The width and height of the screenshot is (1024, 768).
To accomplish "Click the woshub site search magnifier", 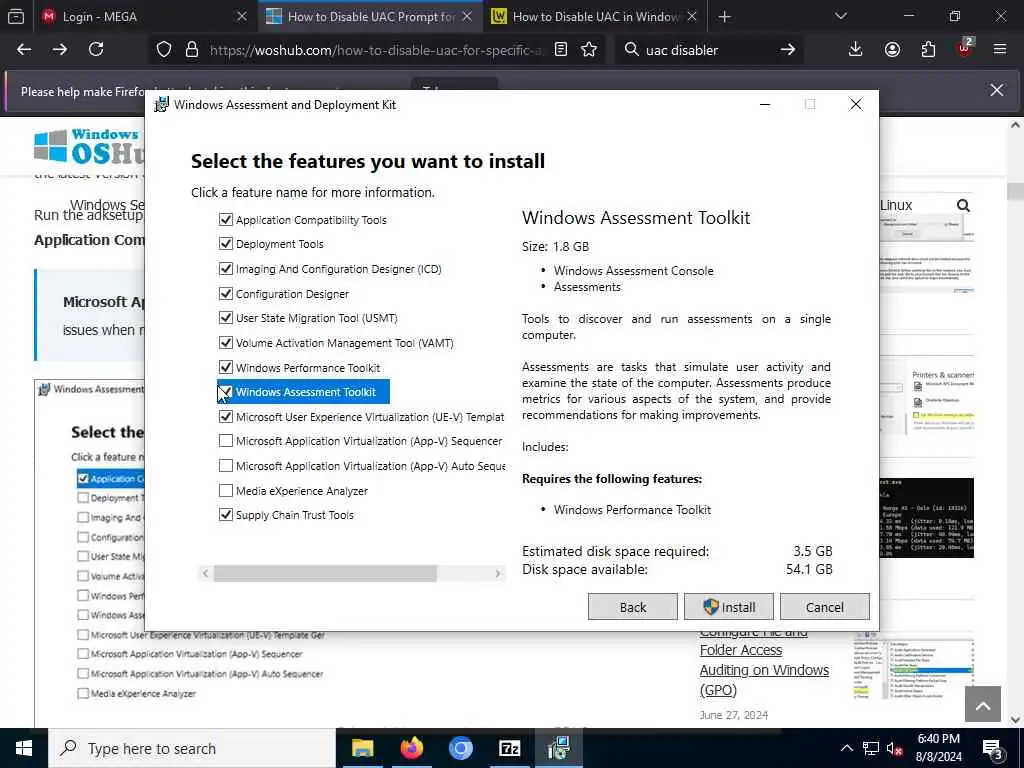I will (x=963, y=206).
